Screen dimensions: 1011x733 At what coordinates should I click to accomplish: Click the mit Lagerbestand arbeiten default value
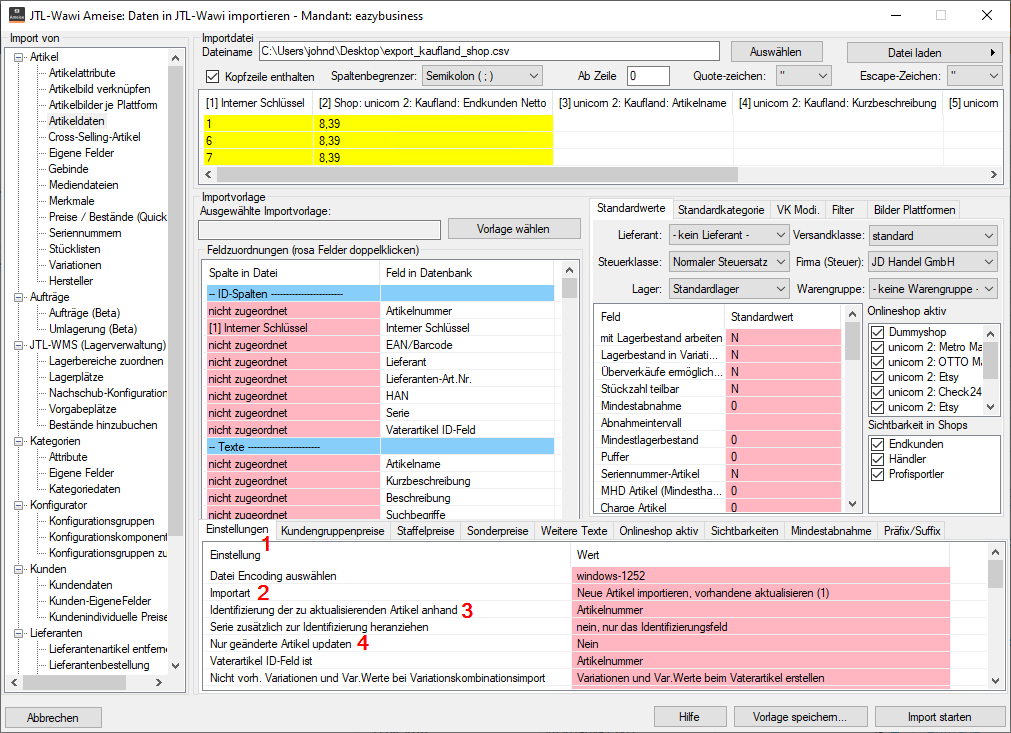coord(783,338)
